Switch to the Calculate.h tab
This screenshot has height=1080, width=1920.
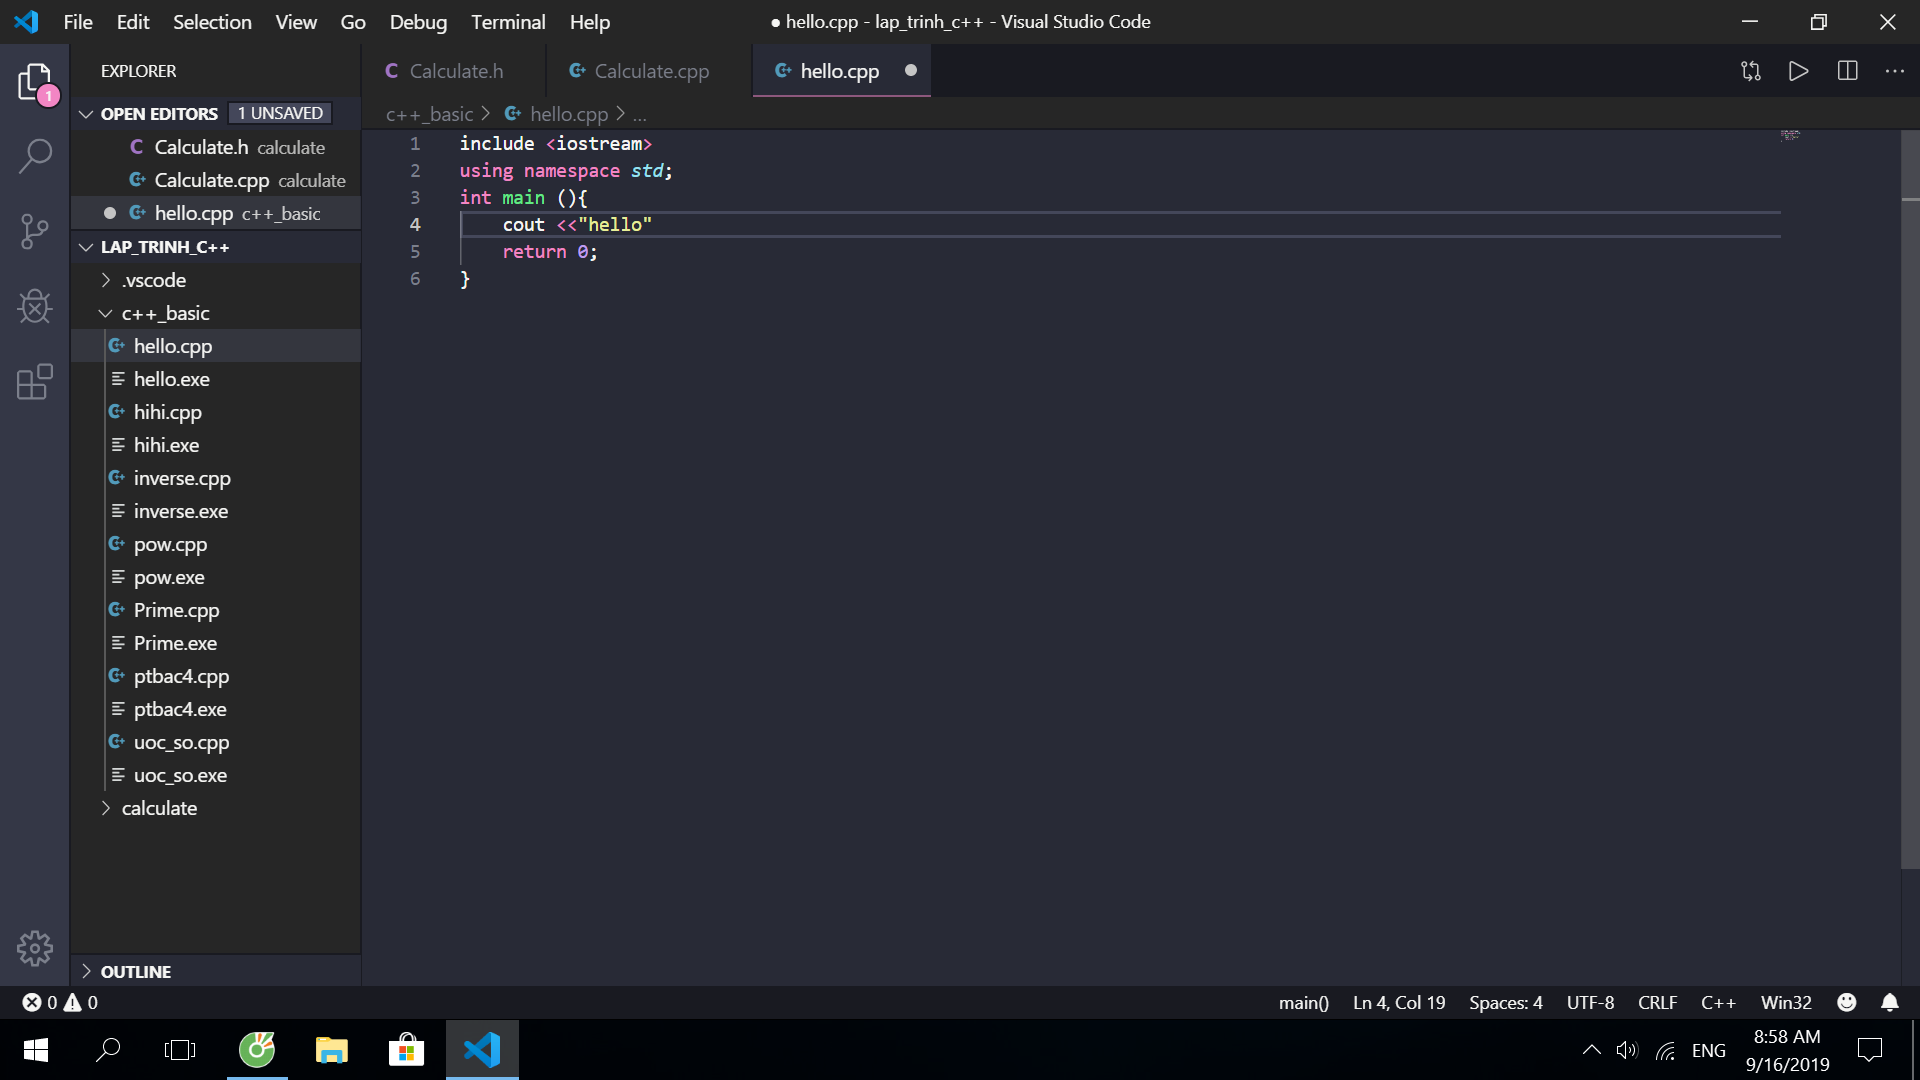[455, 71]
